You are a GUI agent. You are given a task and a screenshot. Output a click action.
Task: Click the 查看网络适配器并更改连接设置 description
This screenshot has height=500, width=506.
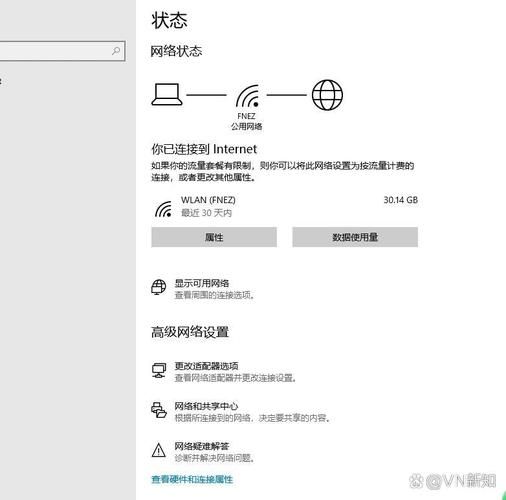coord(235,378)
